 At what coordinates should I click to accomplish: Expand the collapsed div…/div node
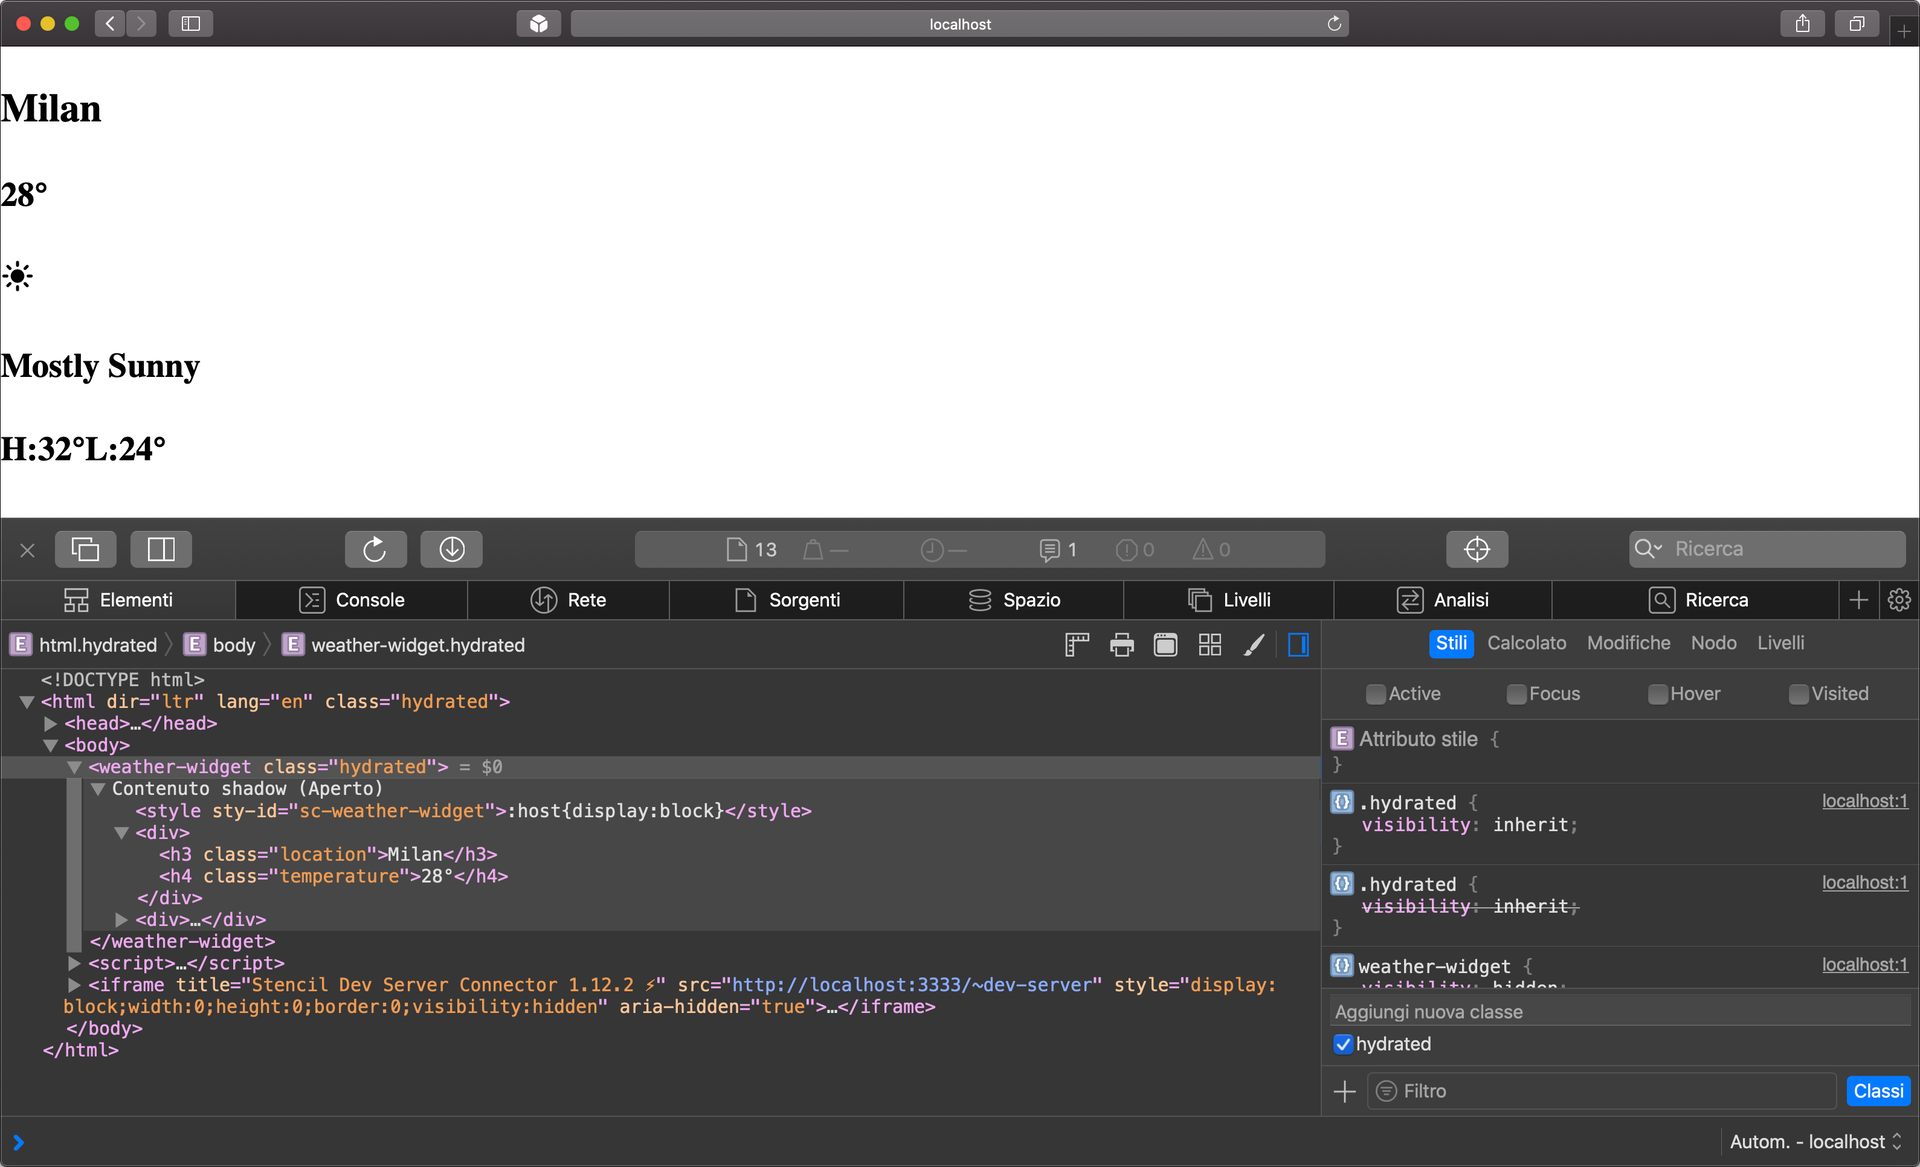(122, 920)
